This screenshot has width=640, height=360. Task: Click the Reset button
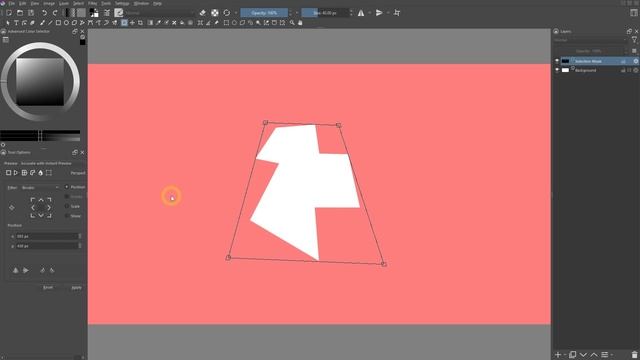[x=48, y=287]
